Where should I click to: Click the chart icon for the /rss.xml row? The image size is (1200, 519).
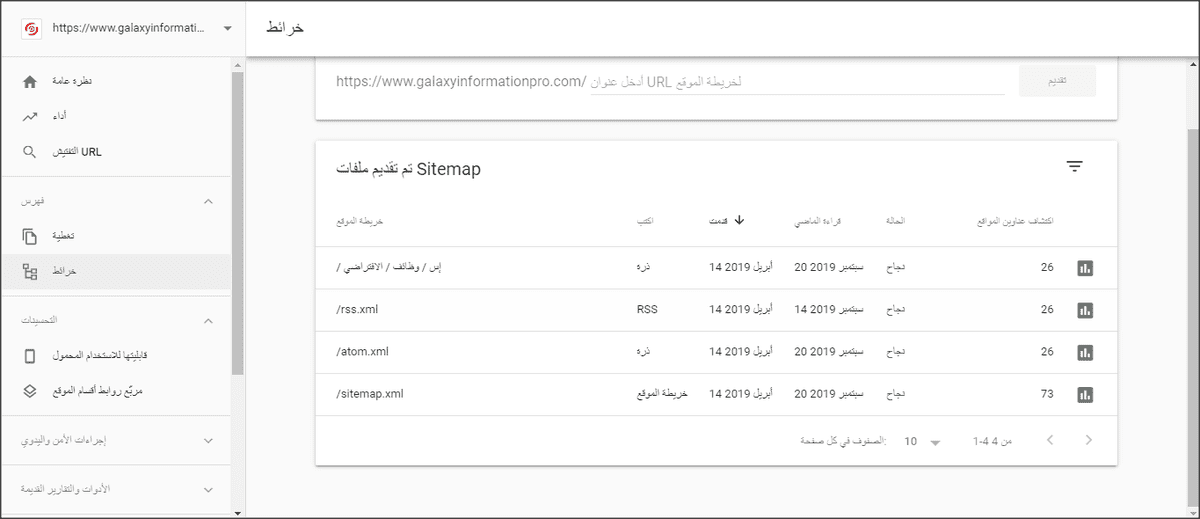click(x=1085, y=310)
